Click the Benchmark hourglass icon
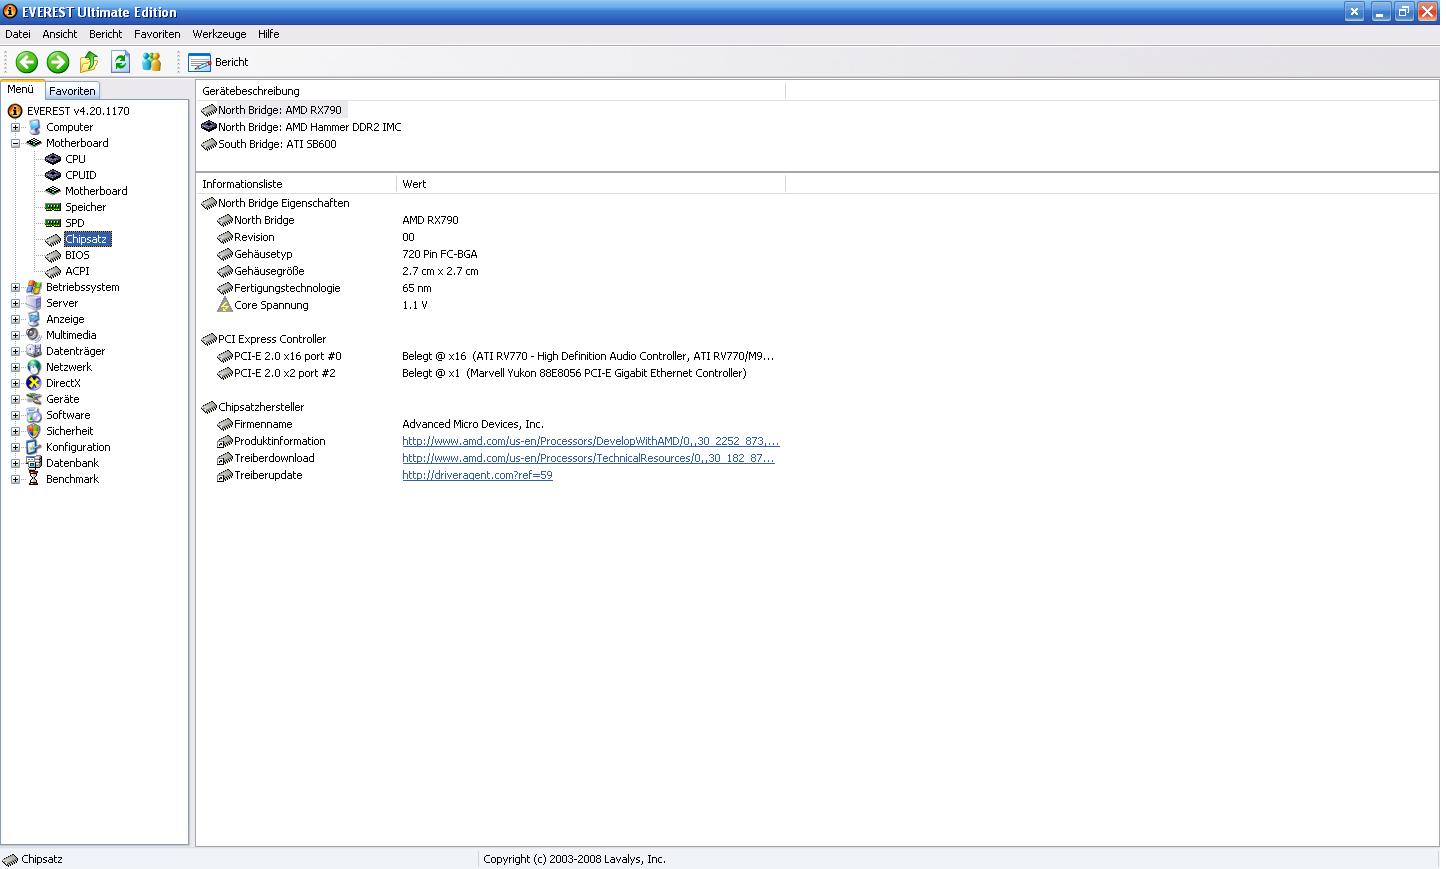Viewport: 1446px width, 869px height. pos(34,479)
